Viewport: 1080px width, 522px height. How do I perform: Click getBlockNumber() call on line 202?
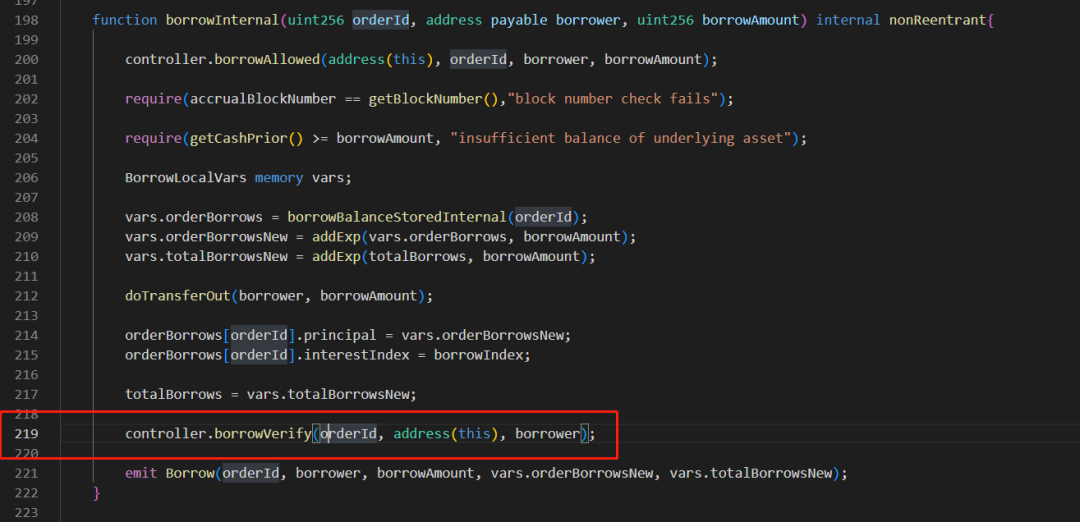click(x=434, y=98)
